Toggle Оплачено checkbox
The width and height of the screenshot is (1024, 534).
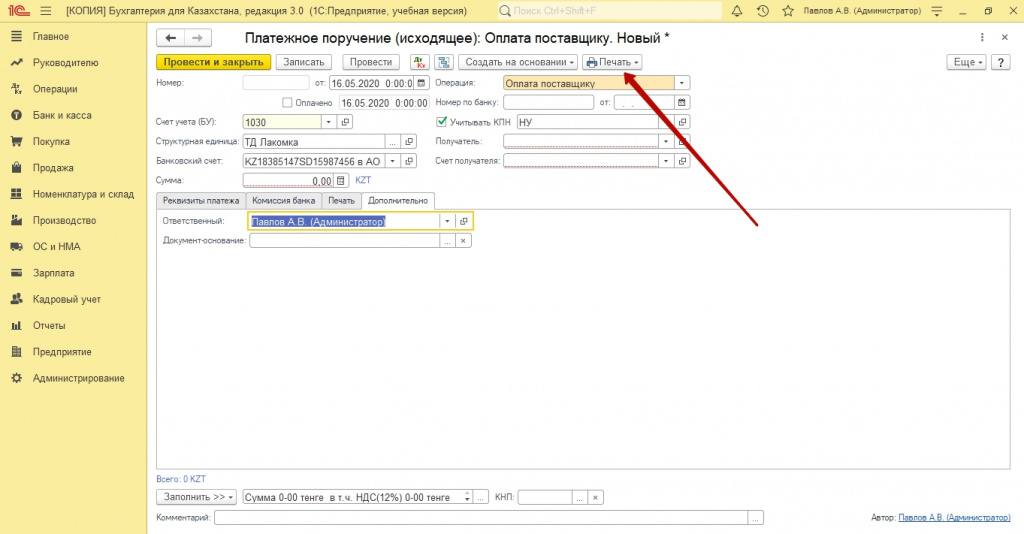point(287,102)
